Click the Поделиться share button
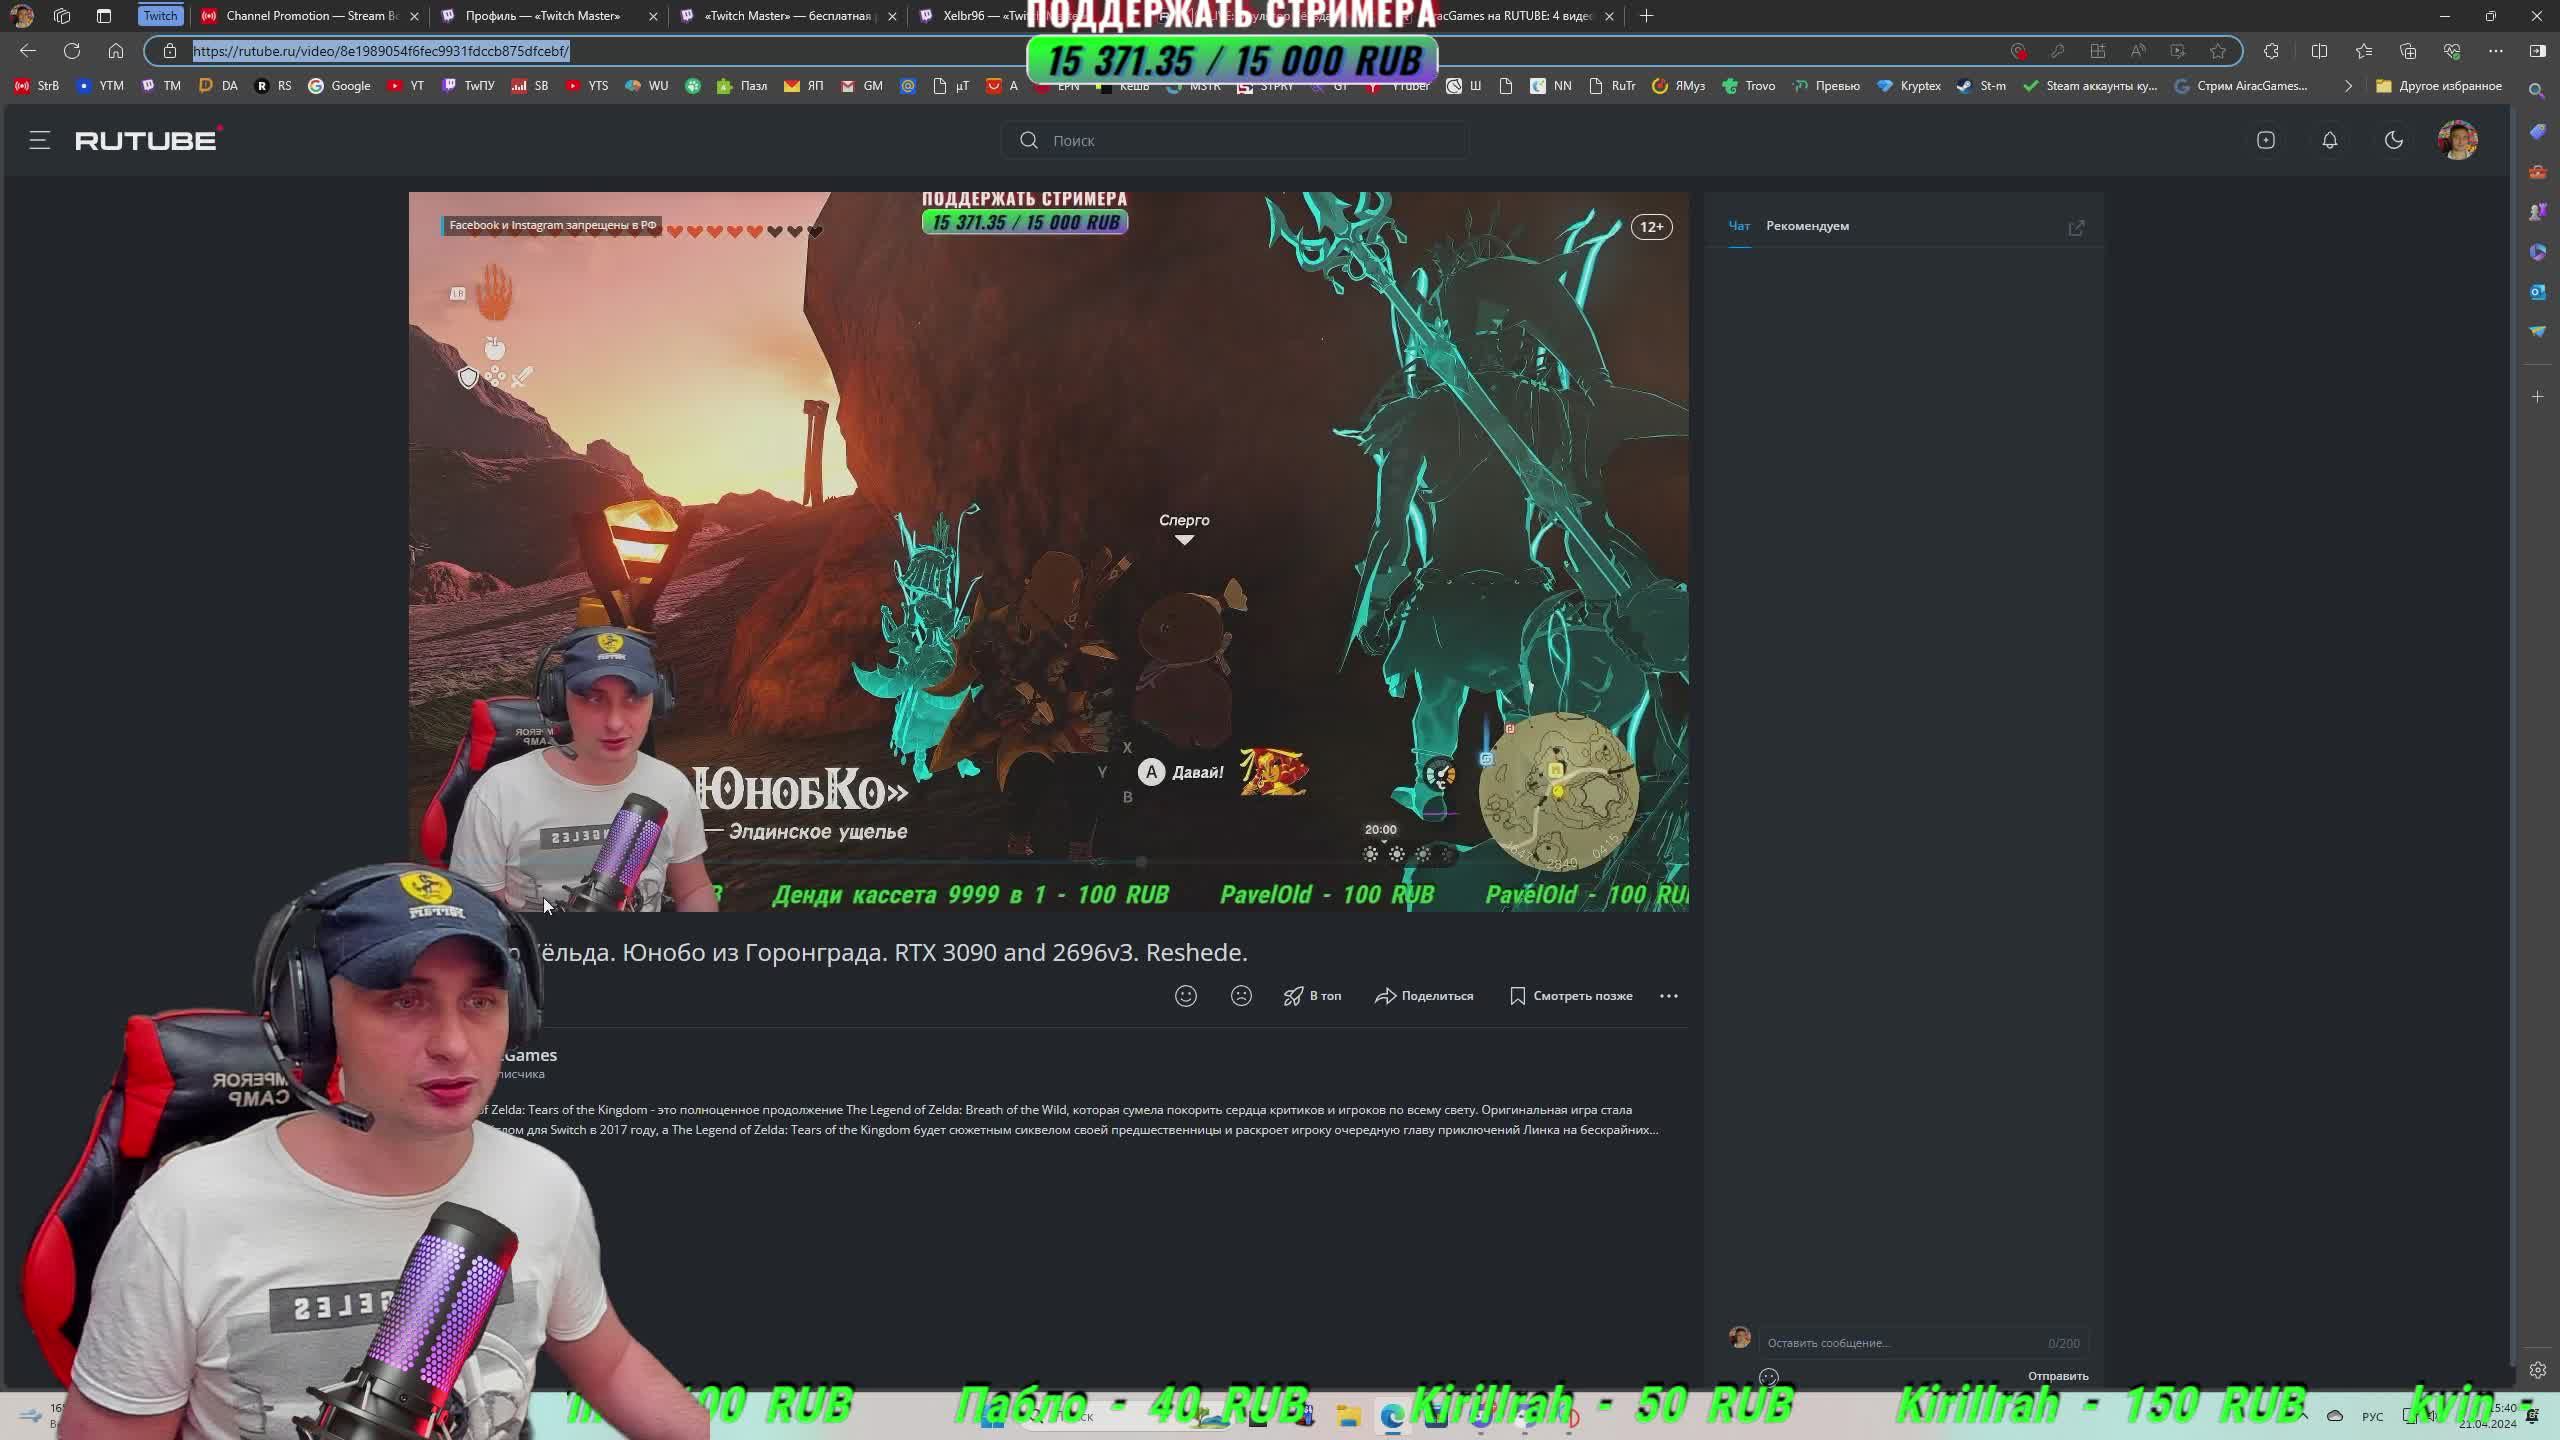The height and width of the screenshot is (1440, 2560). (1424, 996)
